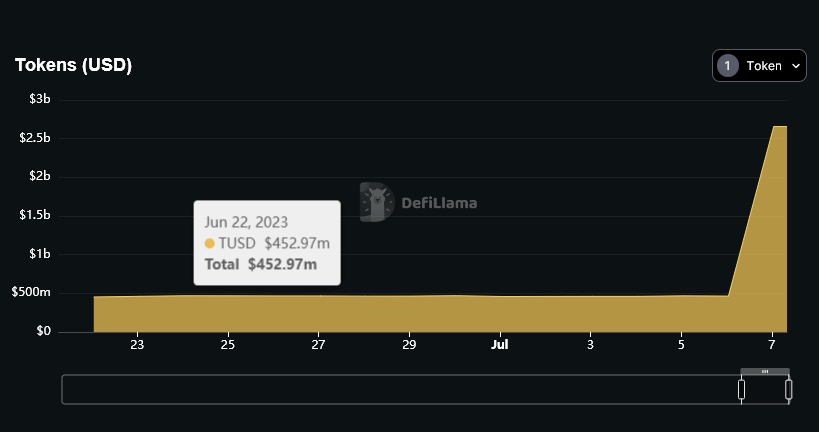Click the chart peak near July 7
Viewport: 819px width, 432px height.
[x=773, y=128]
